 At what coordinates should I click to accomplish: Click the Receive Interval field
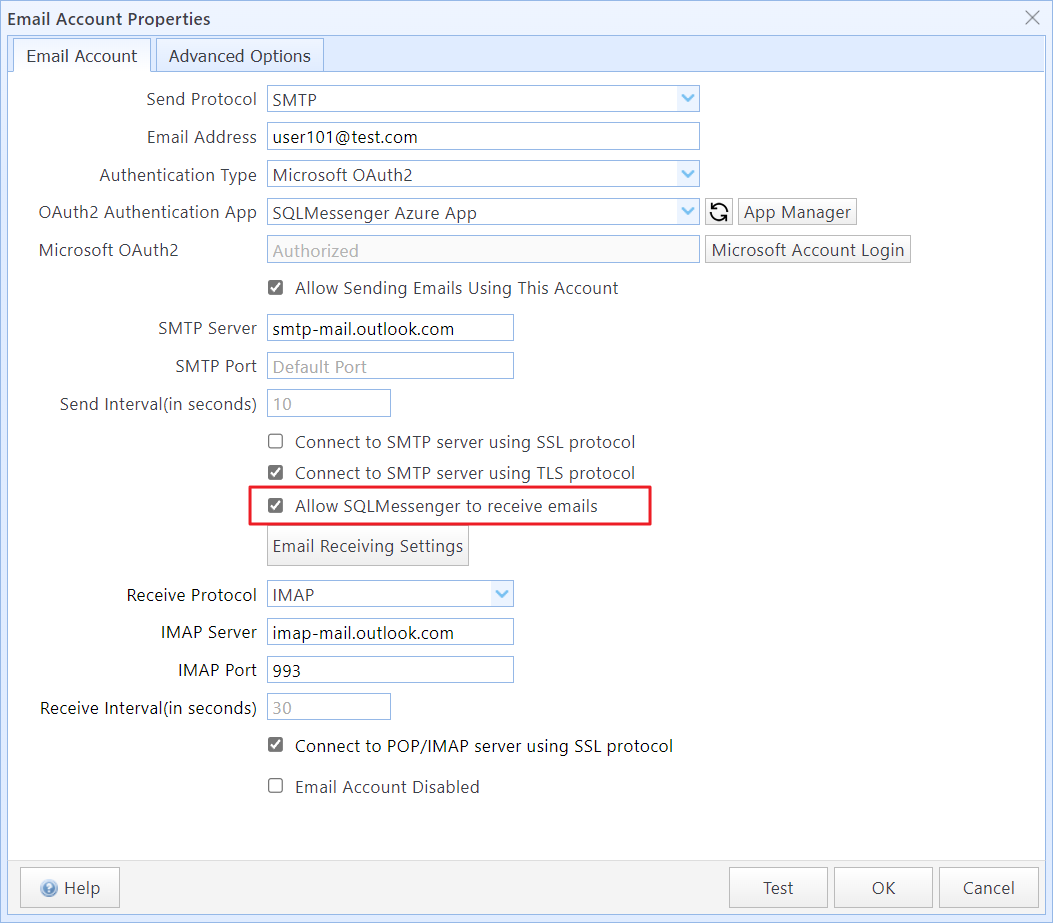tap(329, 707)
